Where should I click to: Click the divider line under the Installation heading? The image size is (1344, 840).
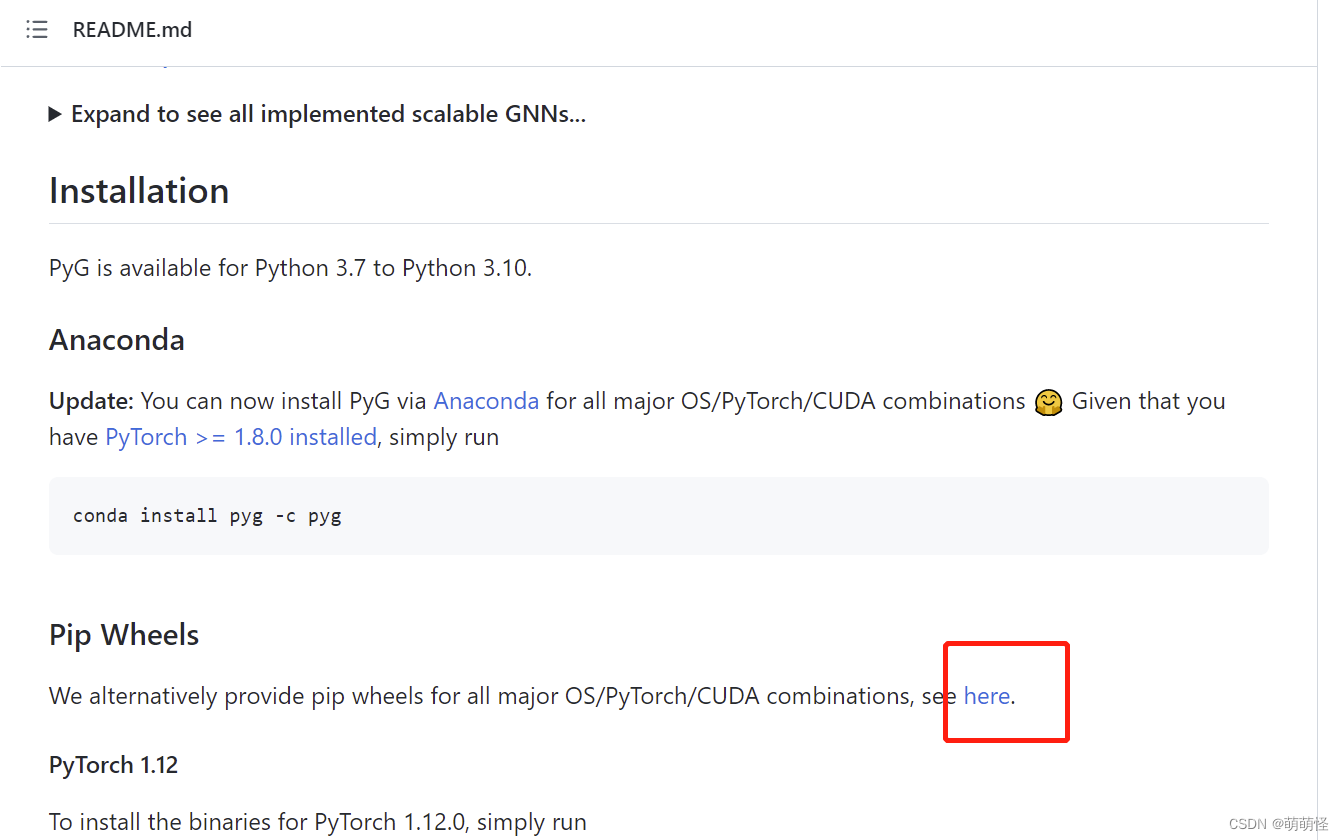(658, 223)
